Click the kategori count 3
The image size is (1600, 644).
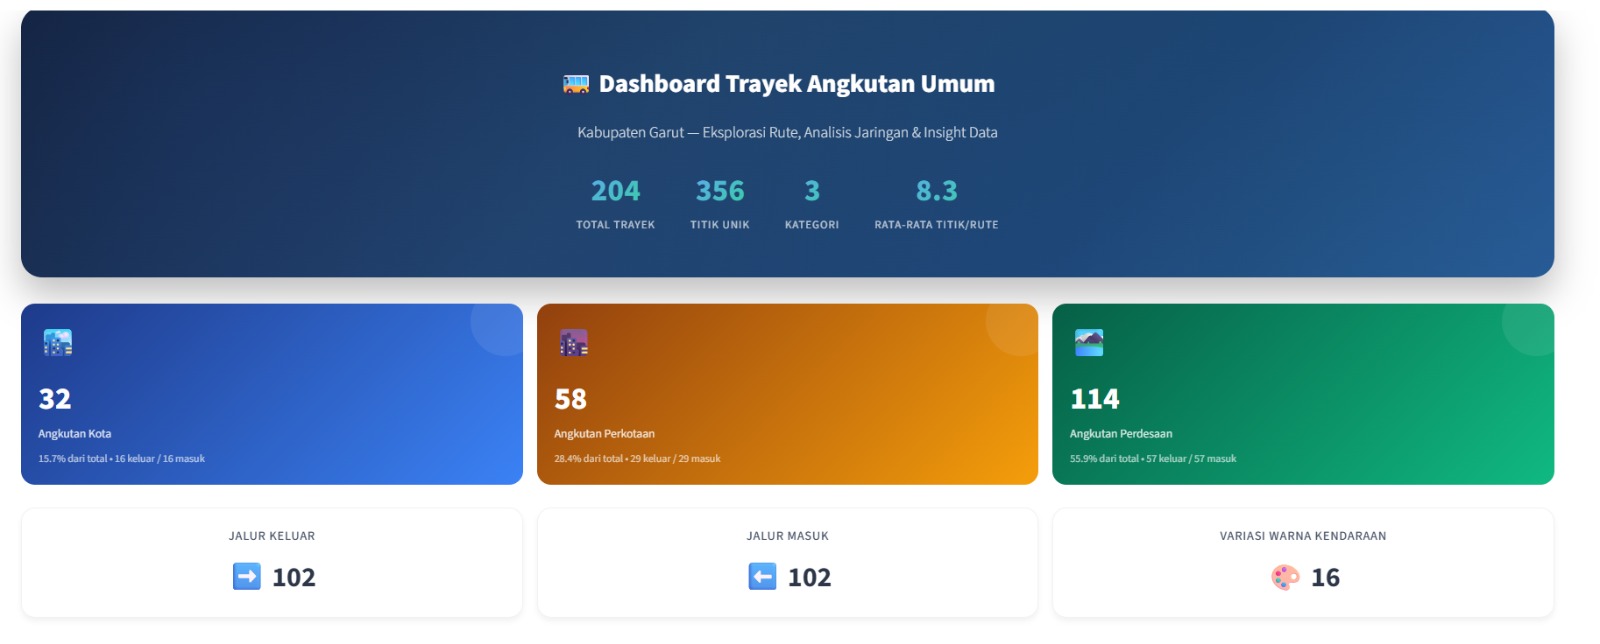812,191
